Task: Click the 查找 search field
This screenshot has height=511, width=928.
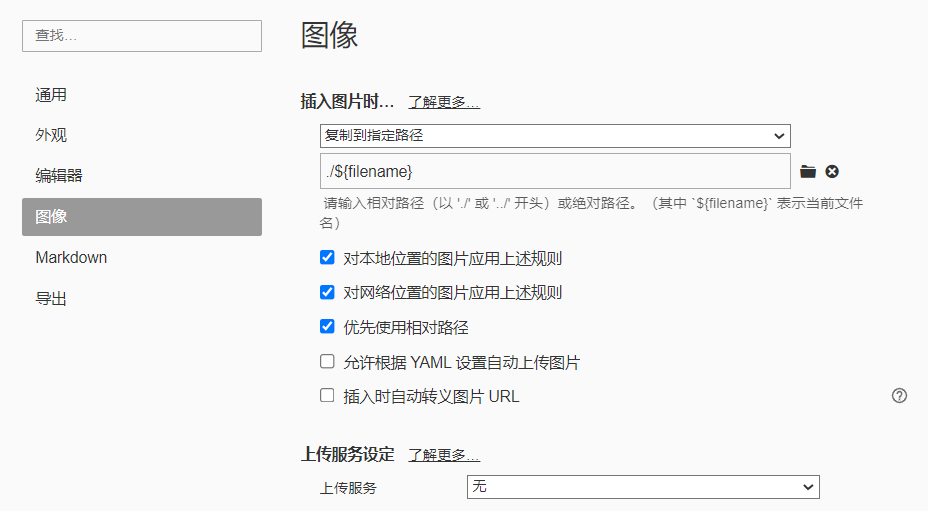Action: tap(142, 36)
